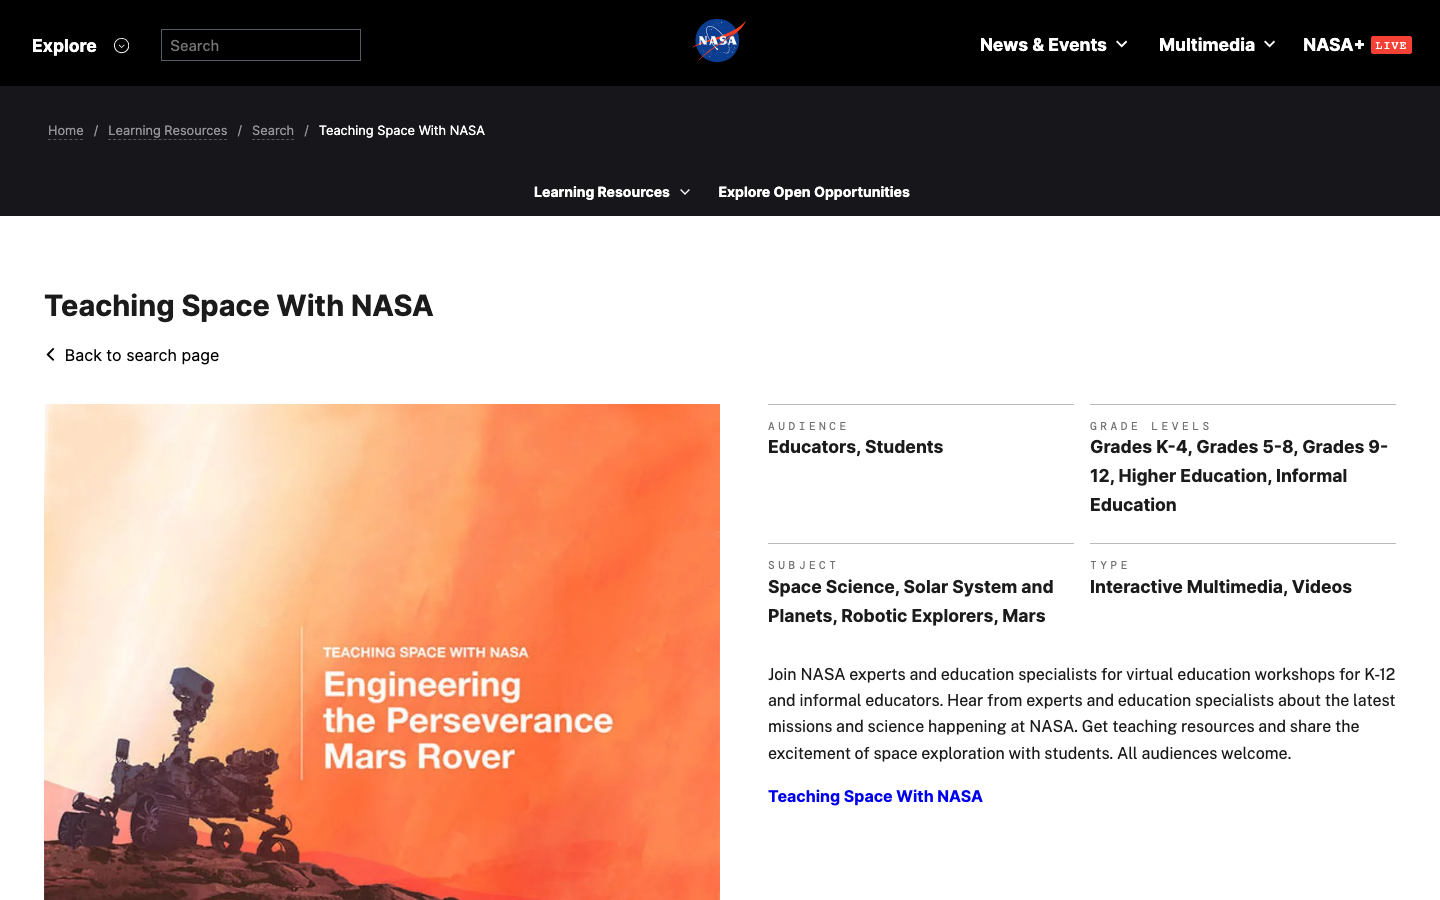Click the current-page breadcrumb 'Teaching Space With NASA'
The height and width of the screenshot is (900, 1440).
pos(402,131)
